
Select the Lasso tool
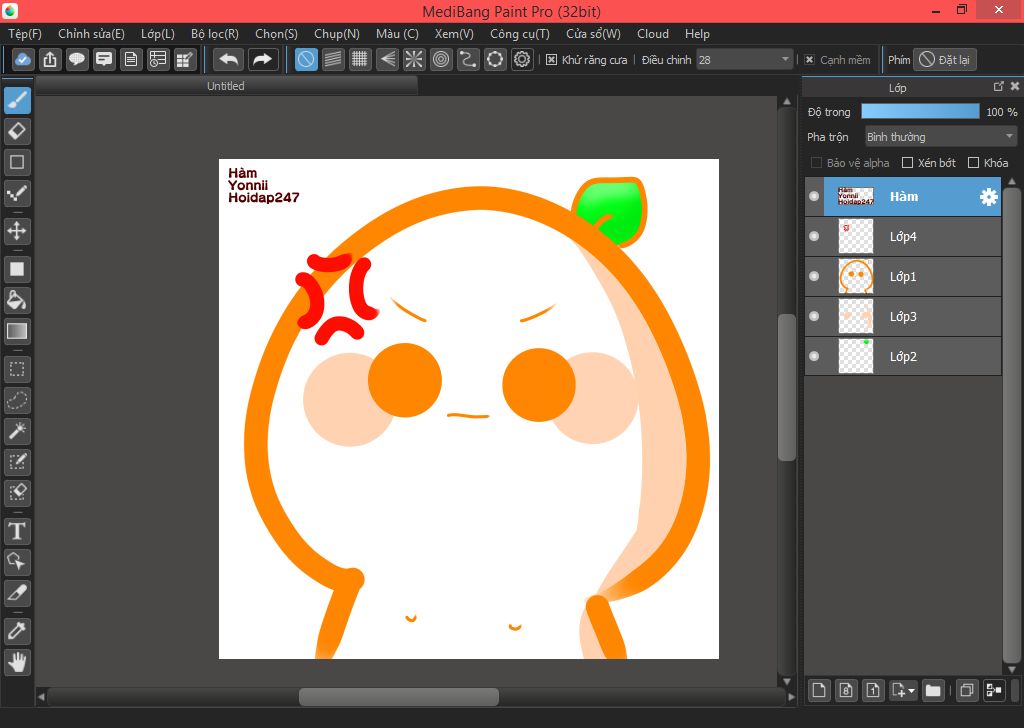17,400
